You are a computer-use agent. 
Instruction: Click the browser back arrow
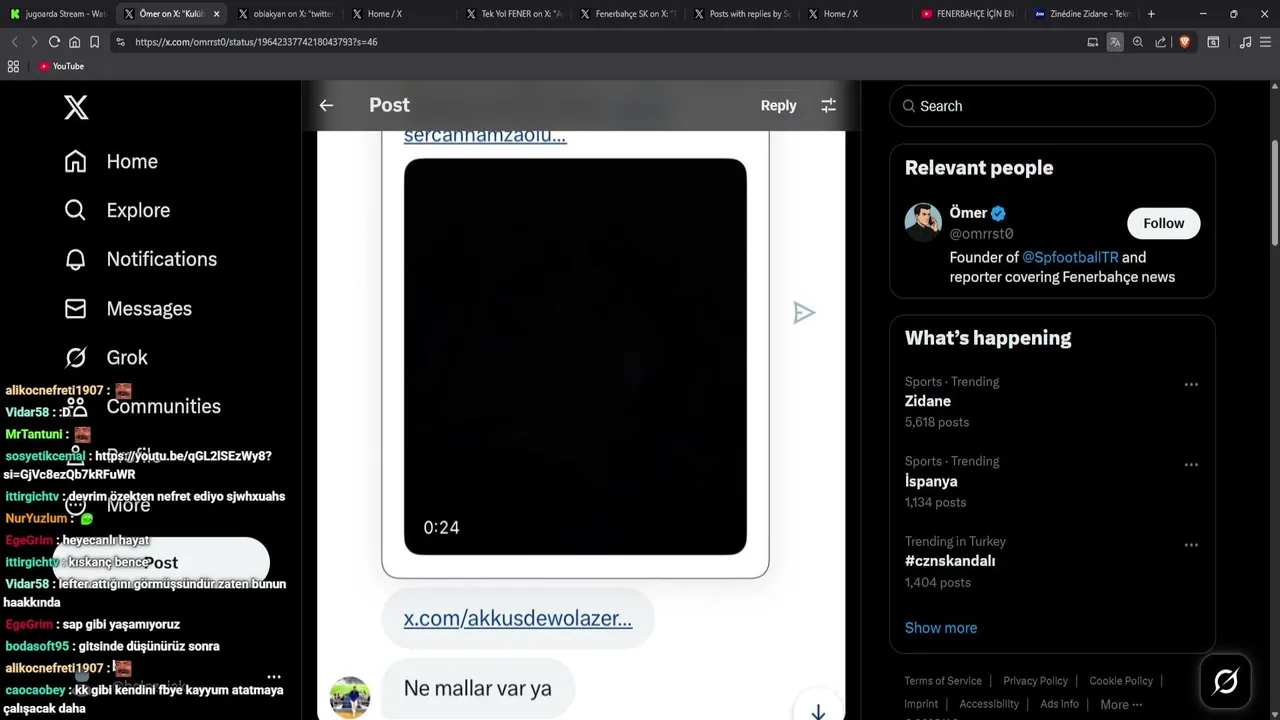(14, 42)
